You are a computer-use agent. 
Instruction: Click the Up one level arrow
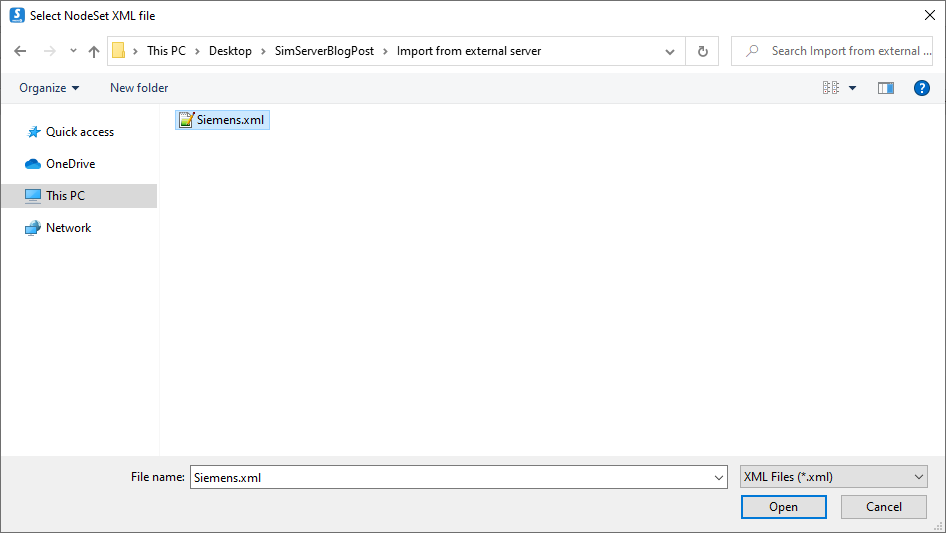94,51
